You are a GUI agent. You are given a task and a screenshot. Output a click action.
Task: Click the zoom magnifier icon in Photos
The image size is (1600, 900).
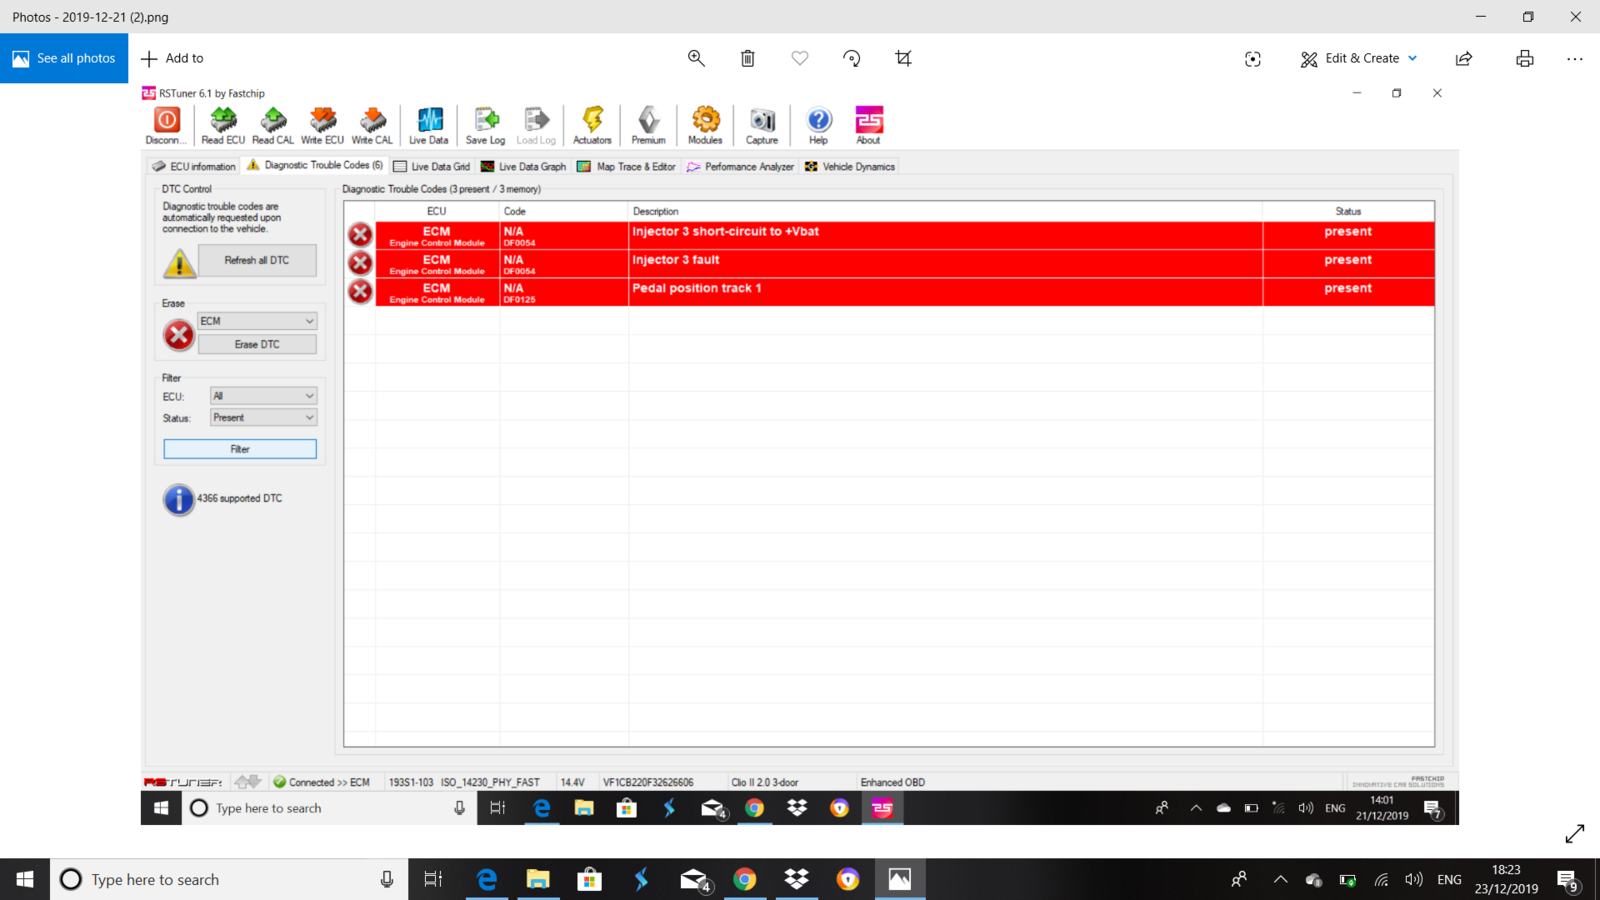696,58
